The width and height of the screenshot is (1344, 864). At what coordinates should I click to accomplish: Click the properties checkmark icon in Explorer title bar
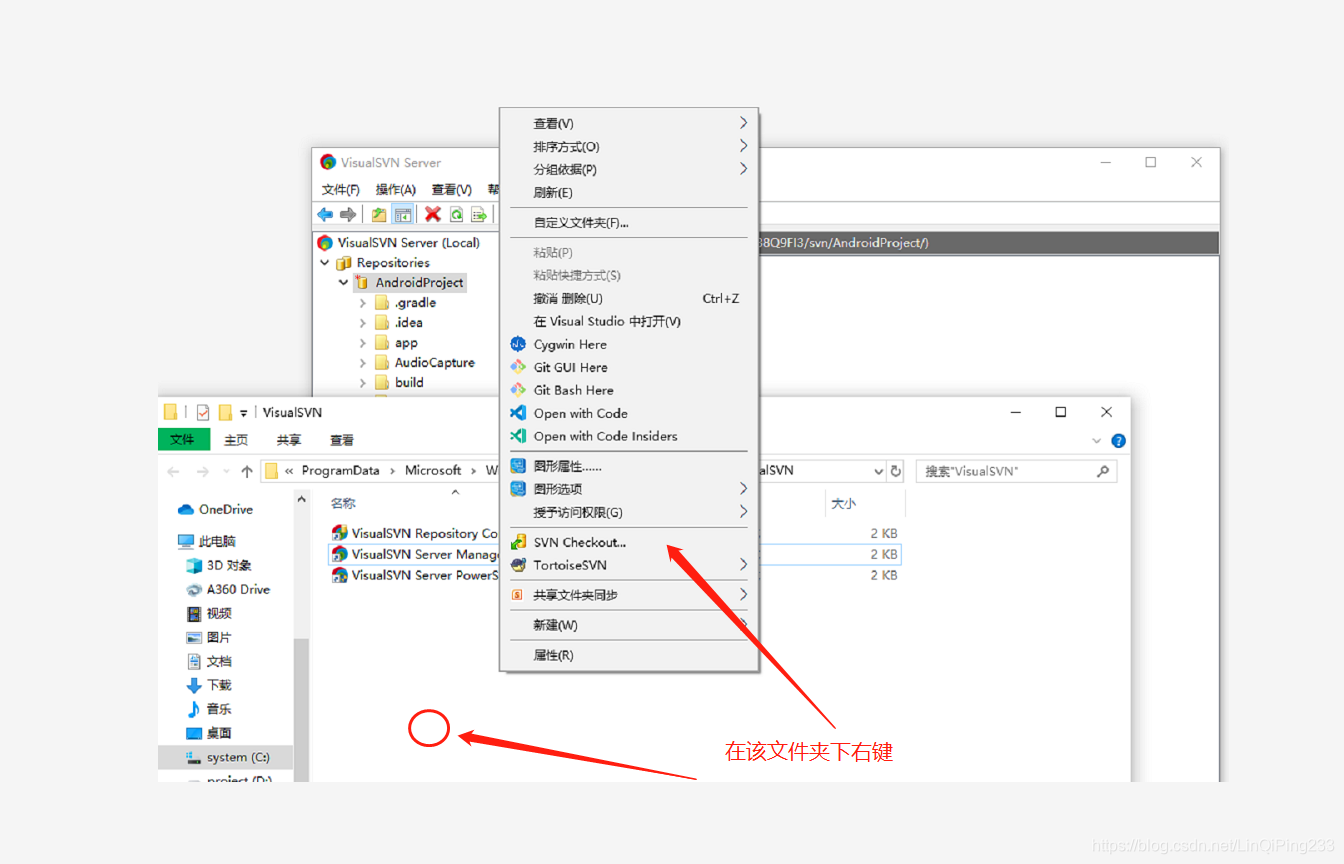pos(203,412)
